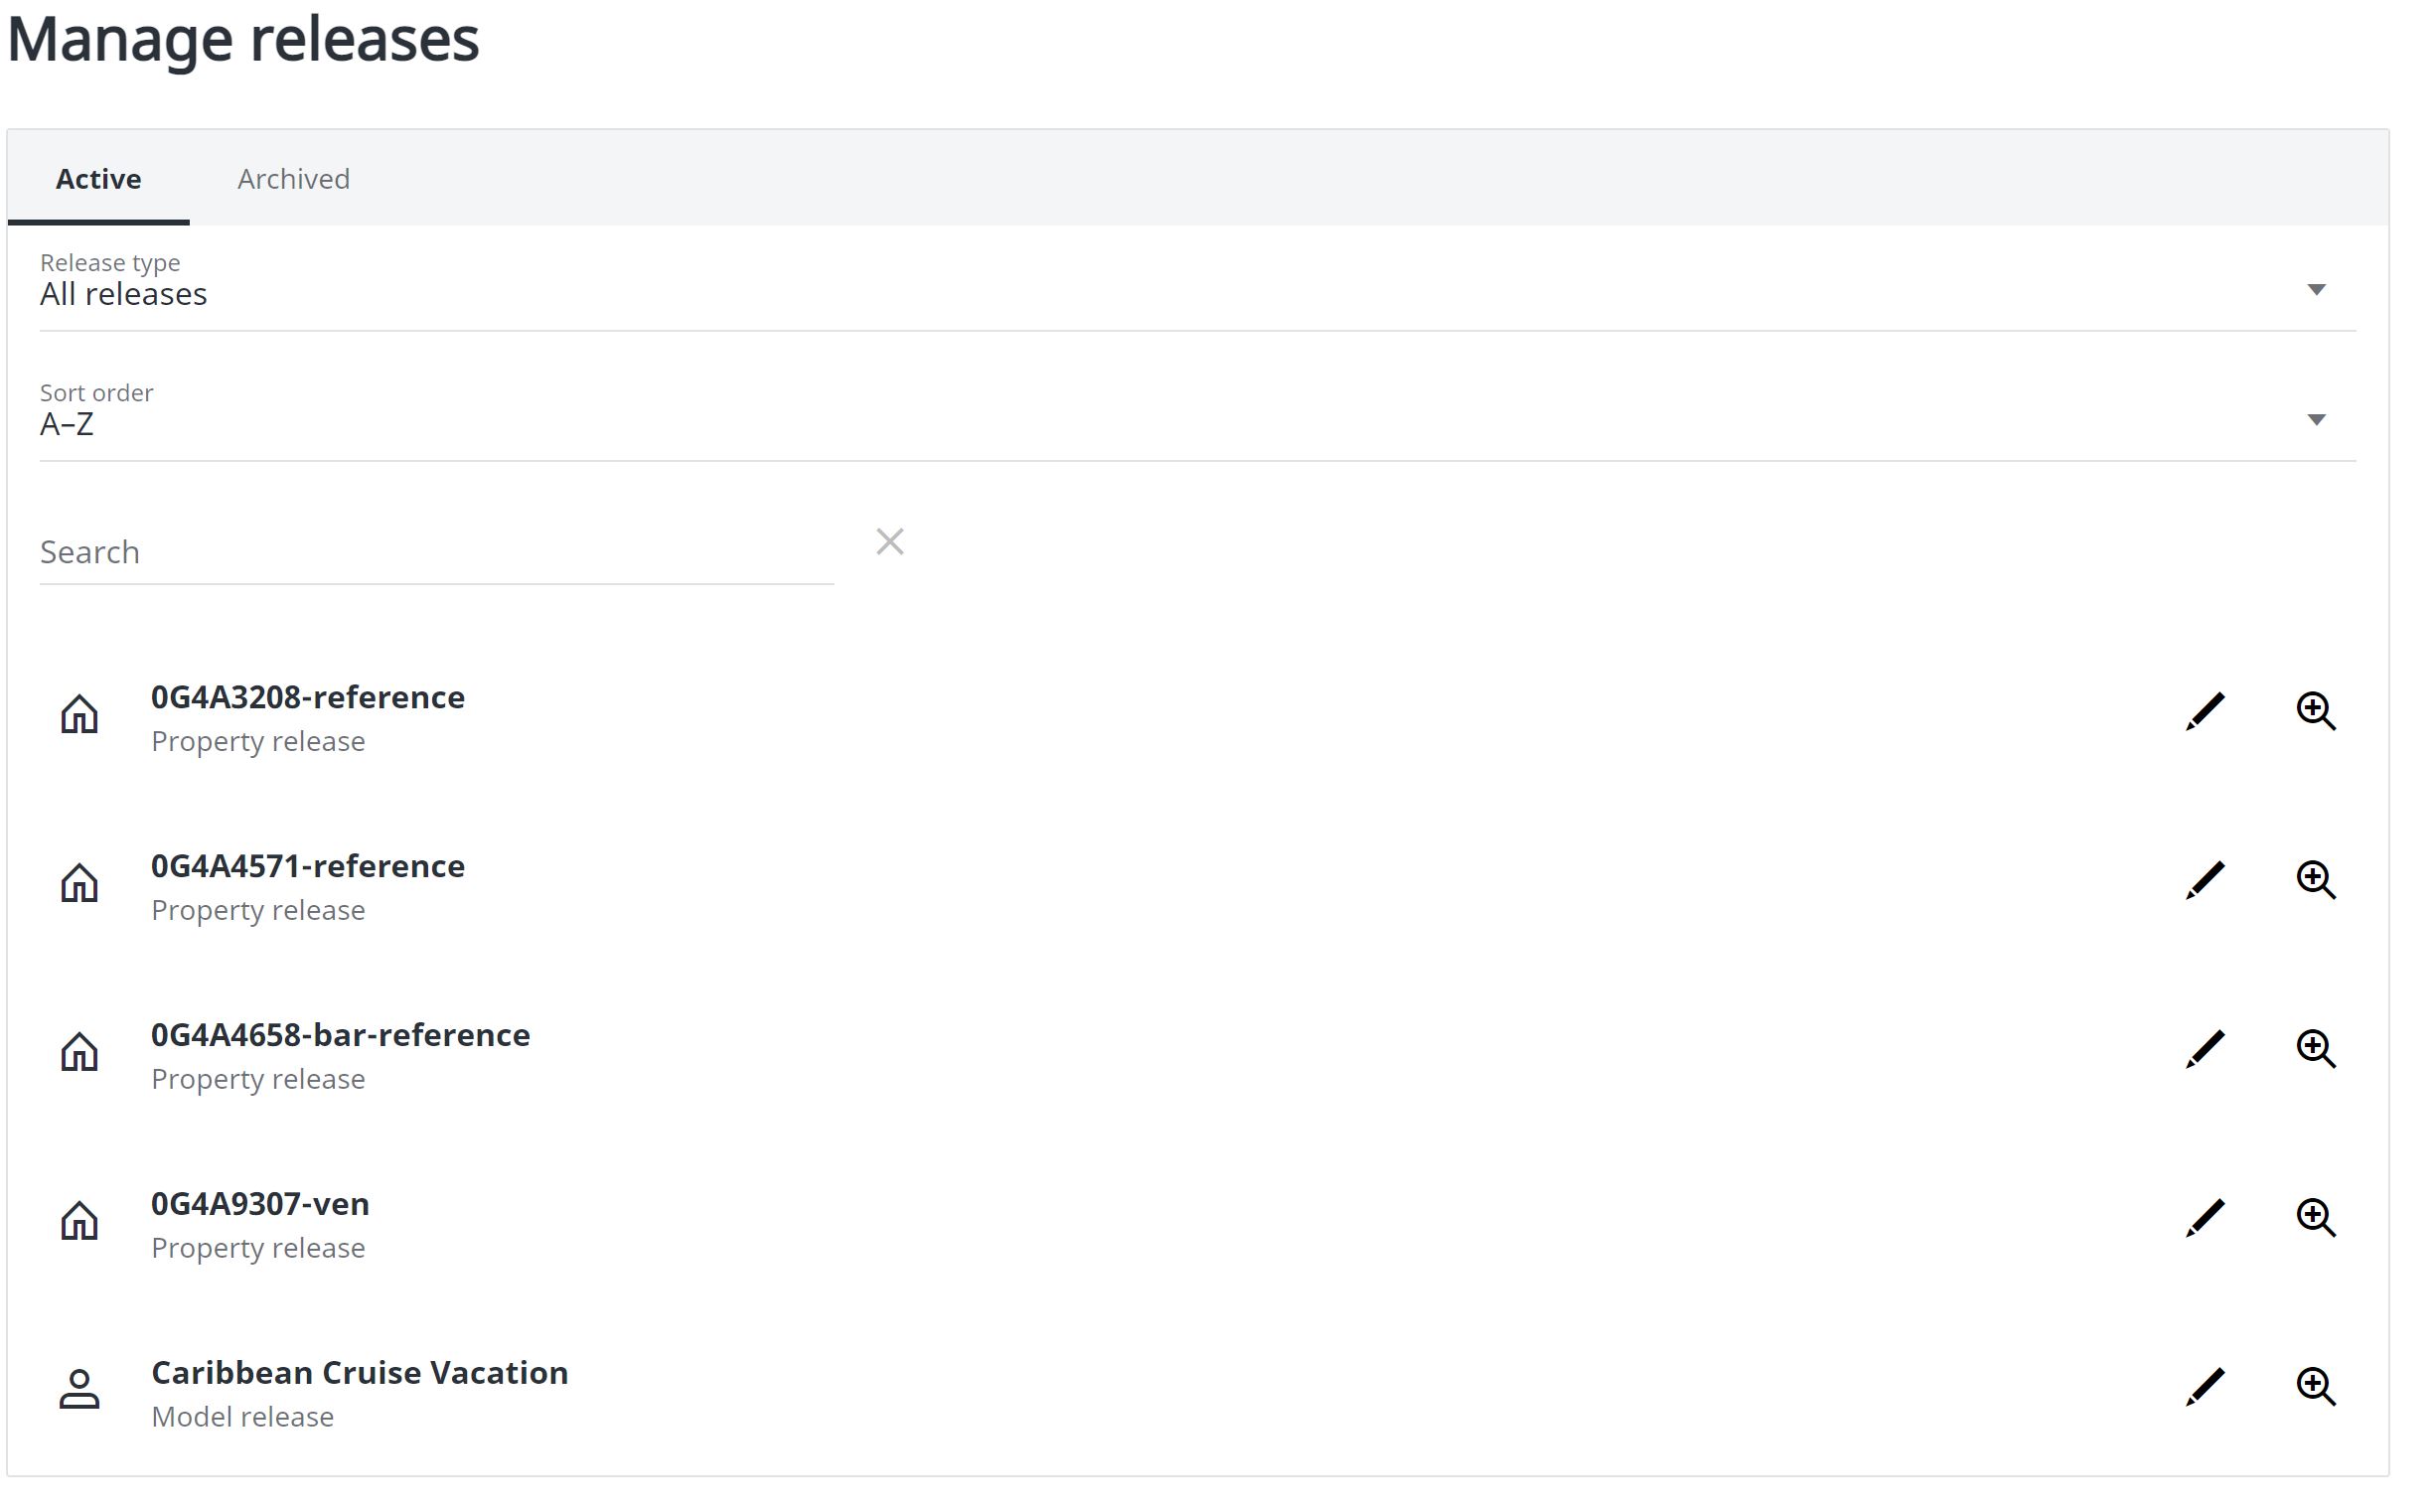Click the model release person icon
This screenshot has width=2434, height=1512.
pyautogui.click(x=80, y=1387)
